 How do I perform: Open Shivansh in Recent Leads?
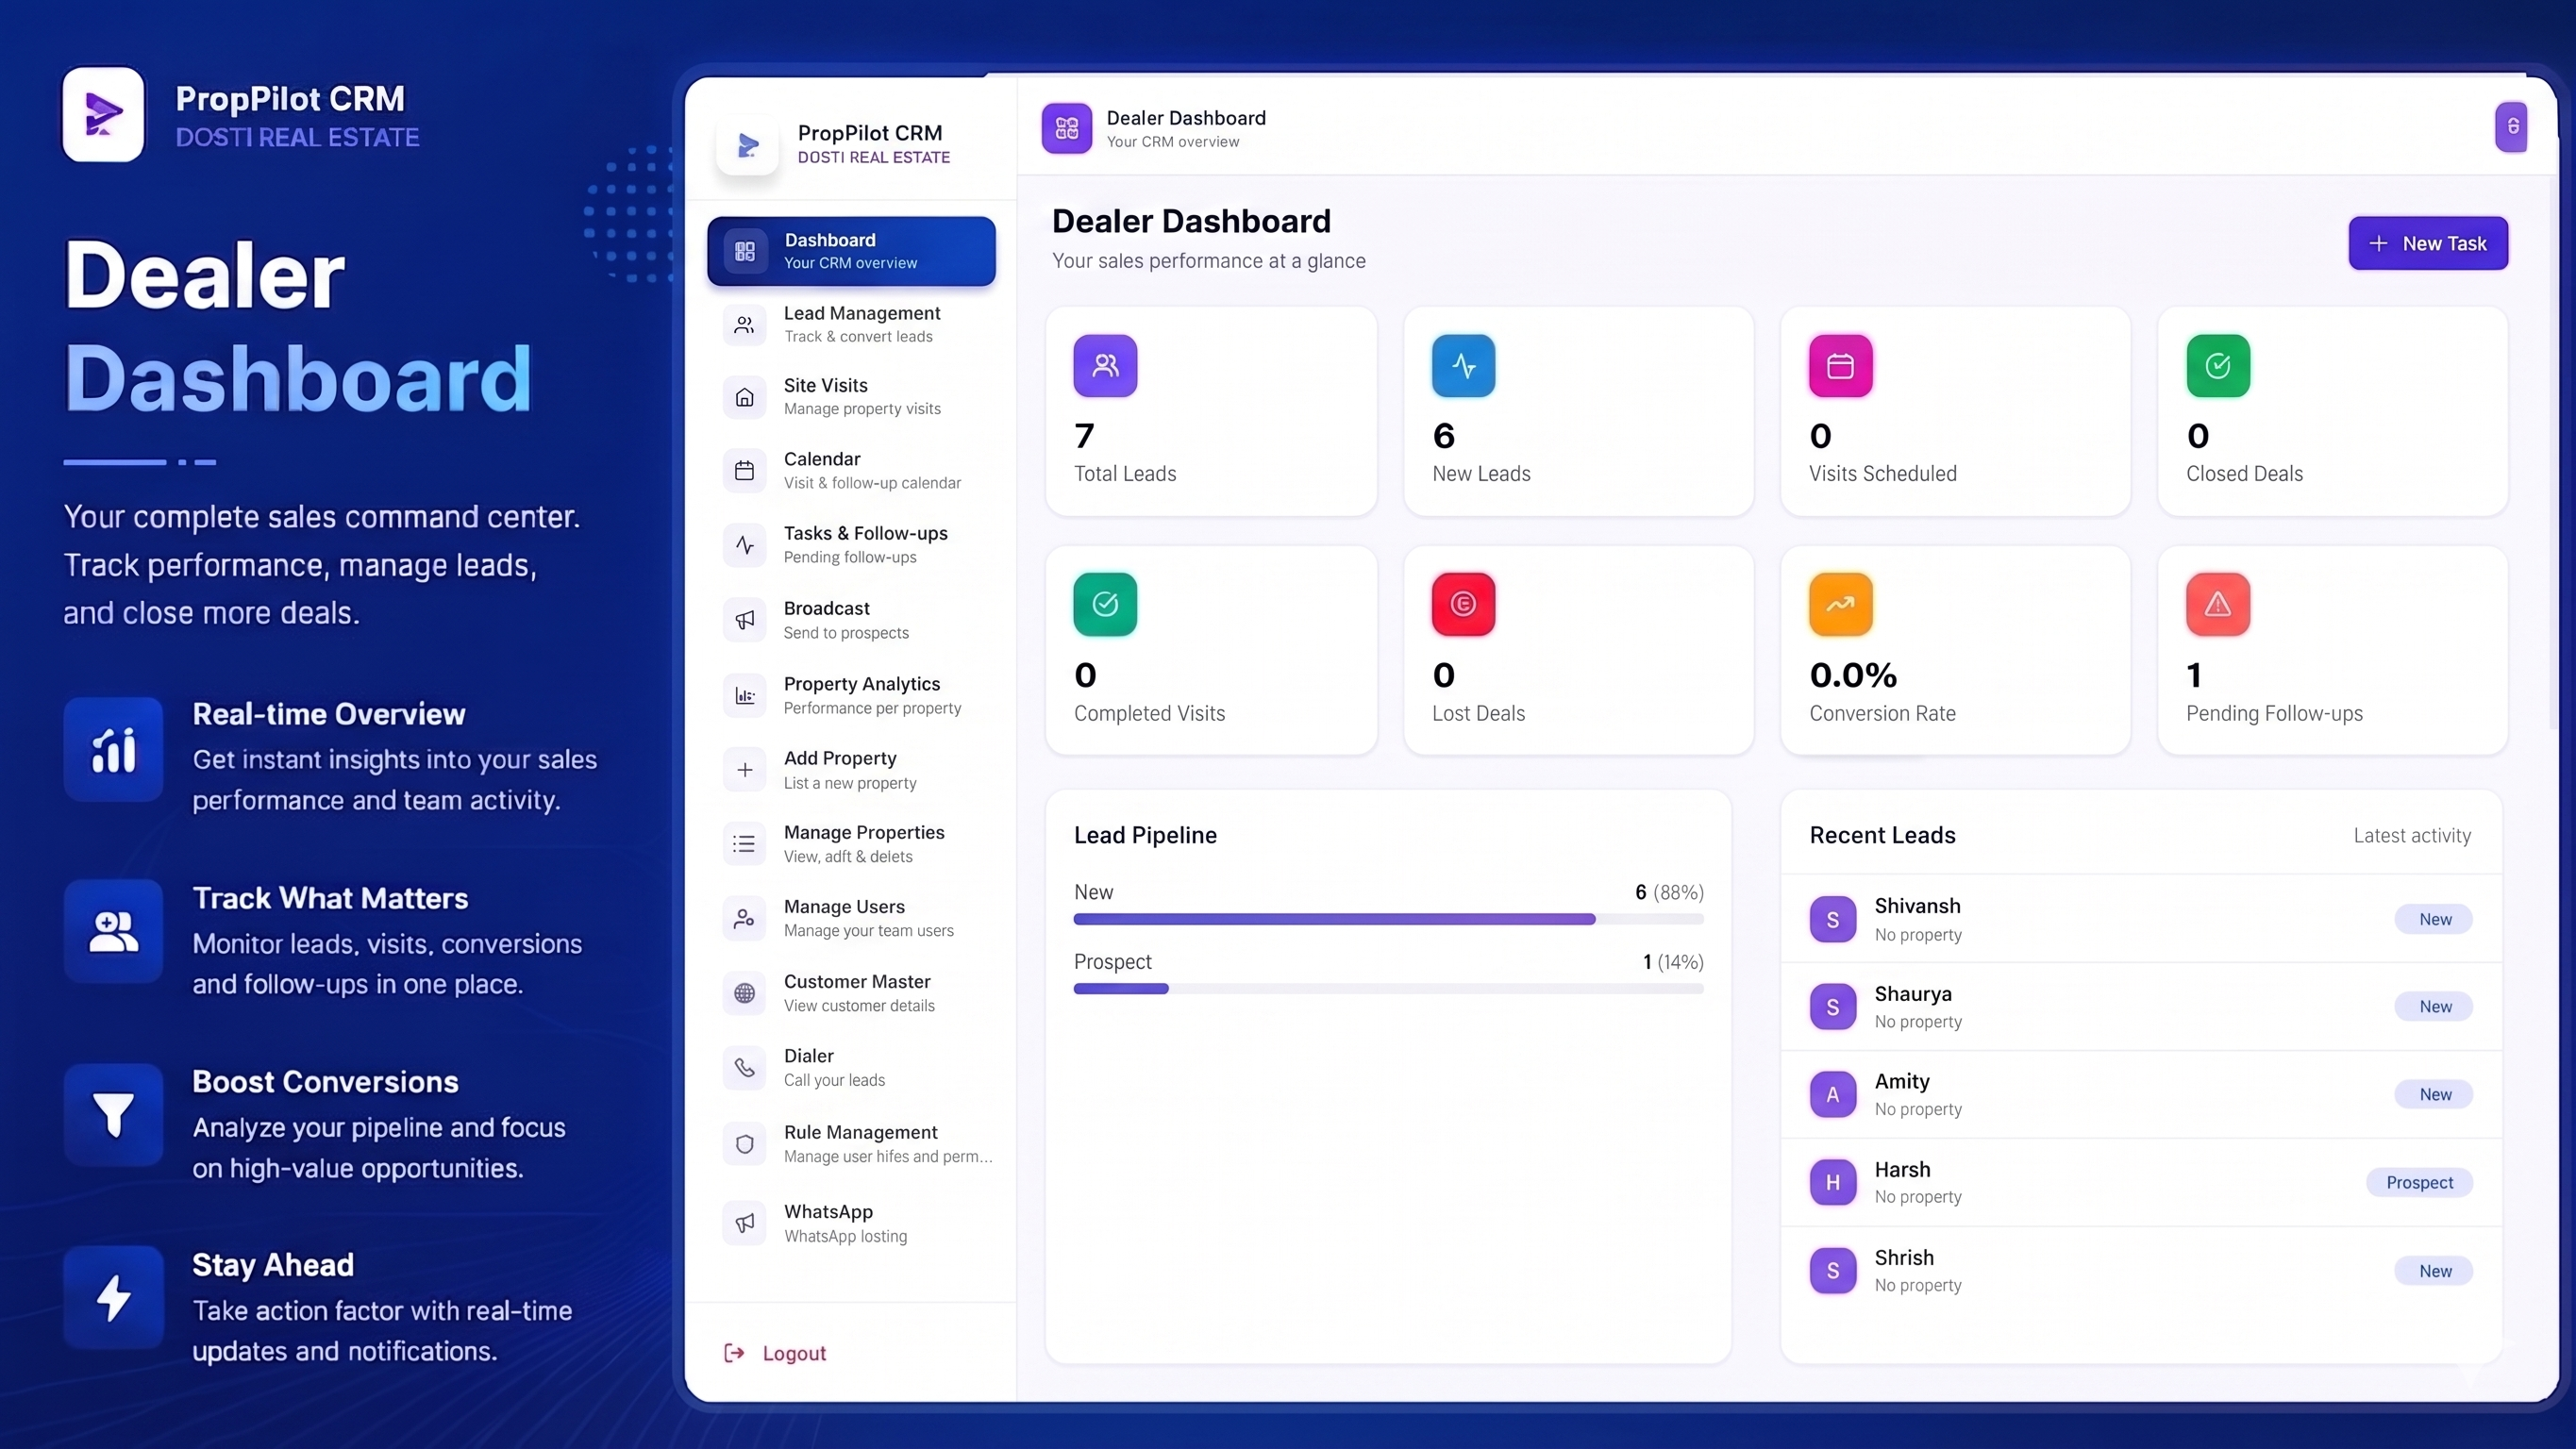(x=2141, y=919)
